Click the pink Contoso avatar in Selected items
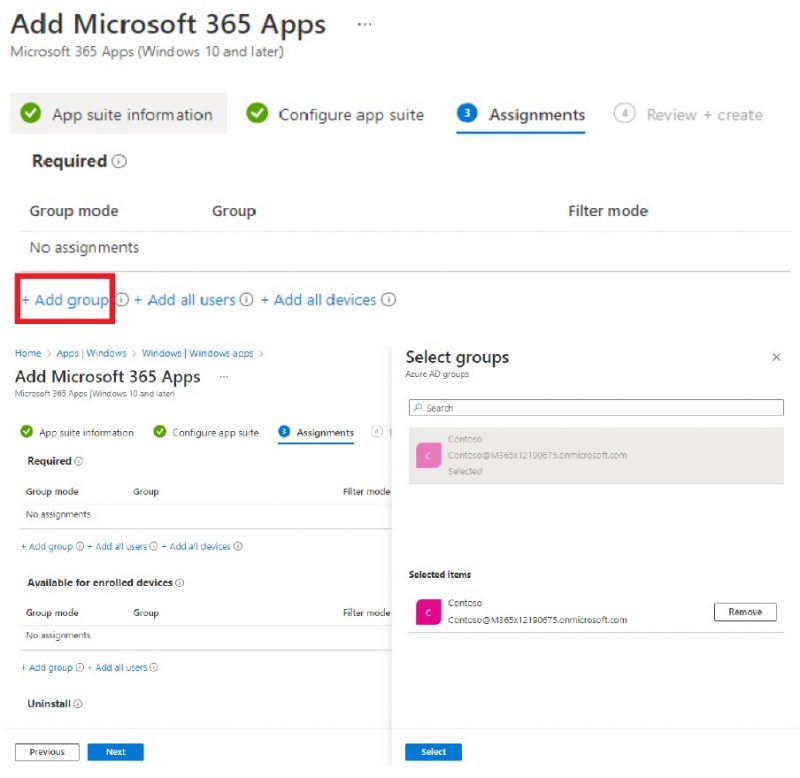 tap(429, 612)
